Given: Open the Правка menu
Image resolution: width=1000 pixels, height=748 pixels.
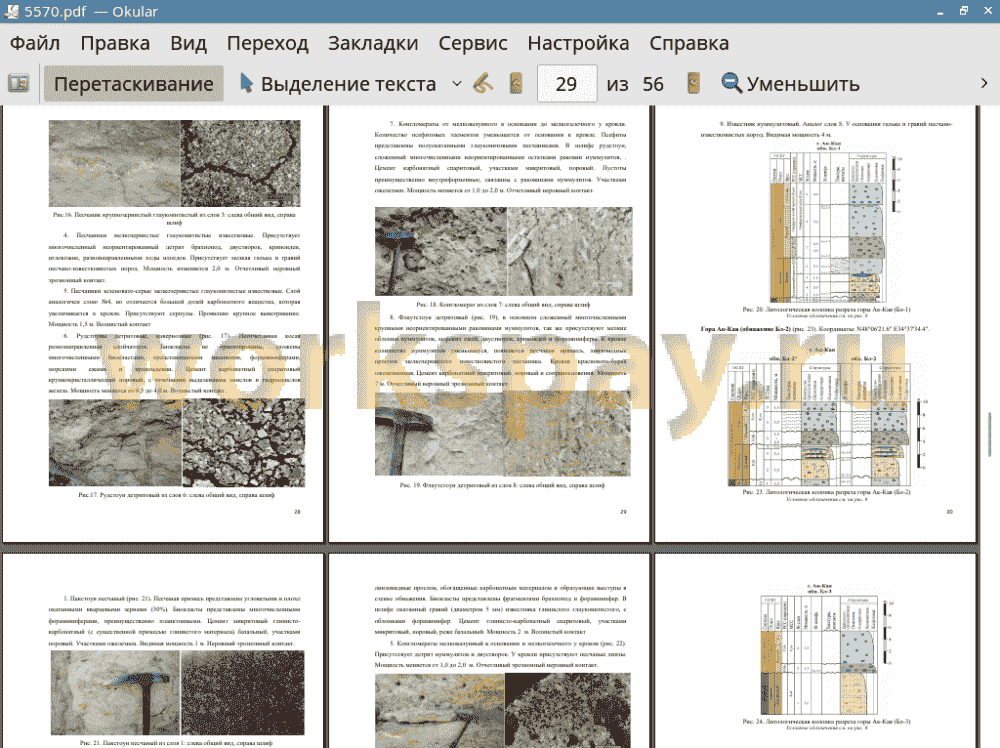Looking at the screenshot, I should (115, 43).
